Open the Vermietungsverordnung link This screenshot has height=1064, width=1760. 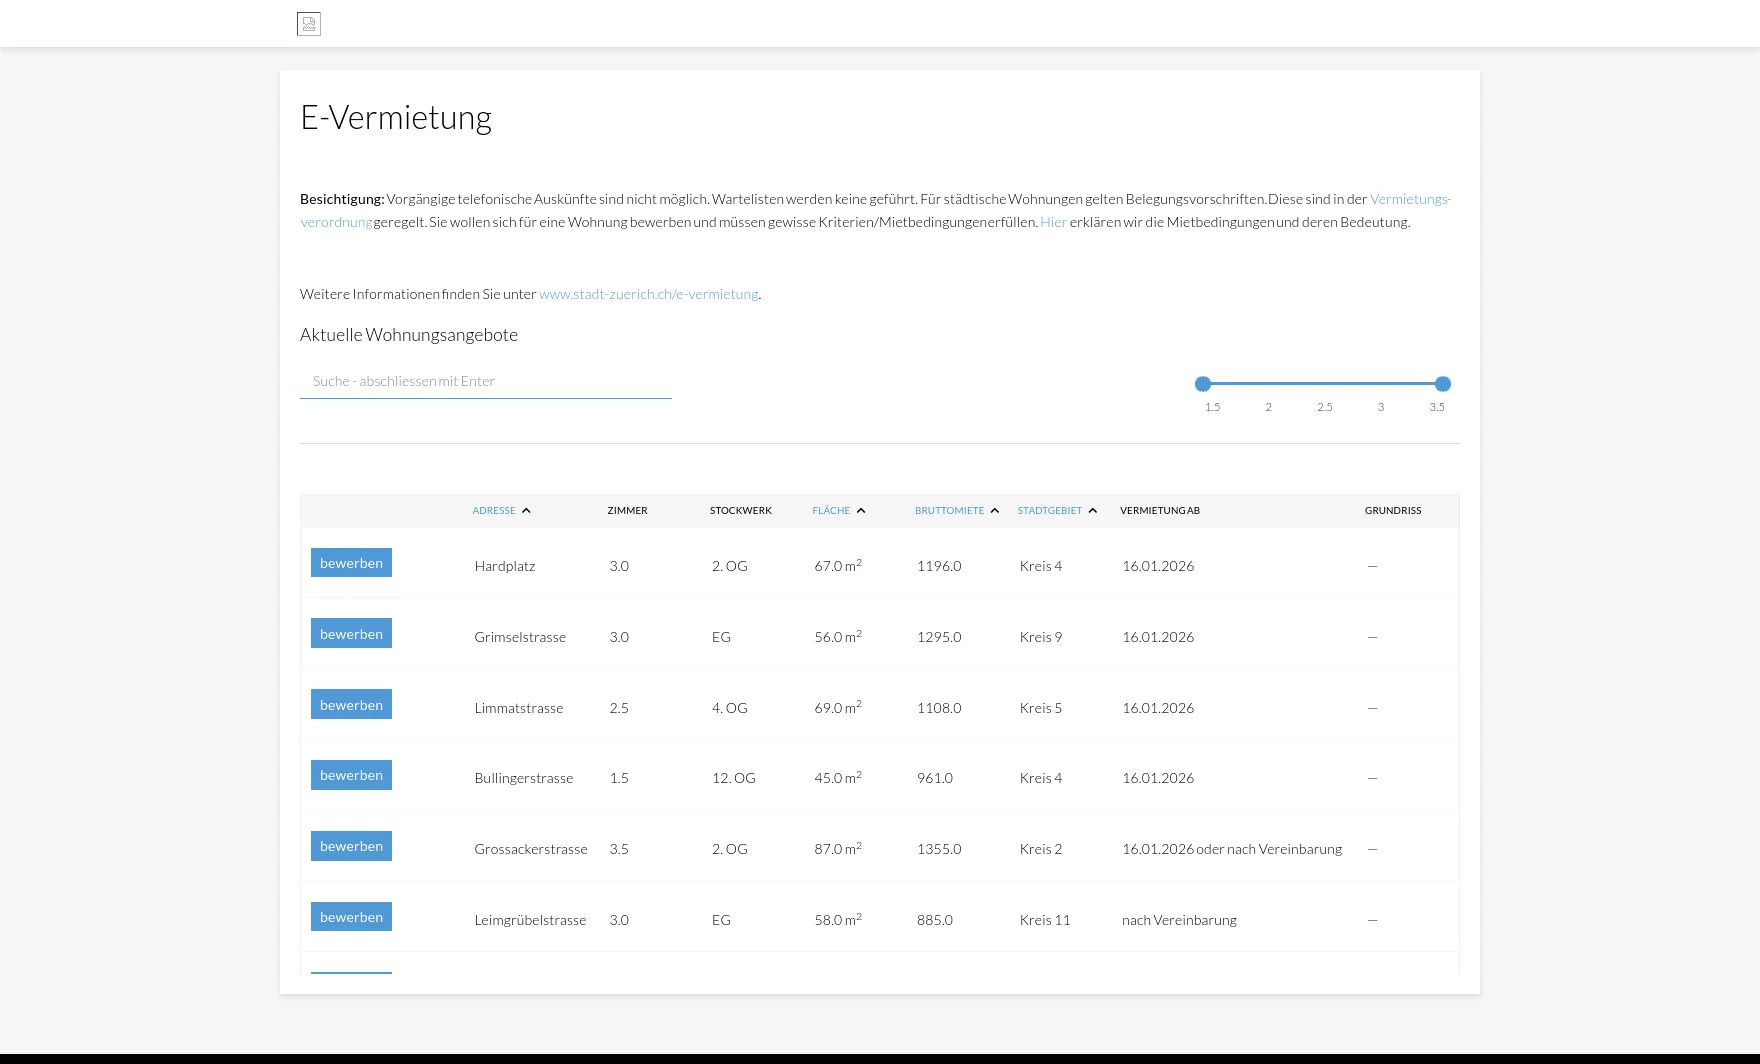click(1409, 199)
